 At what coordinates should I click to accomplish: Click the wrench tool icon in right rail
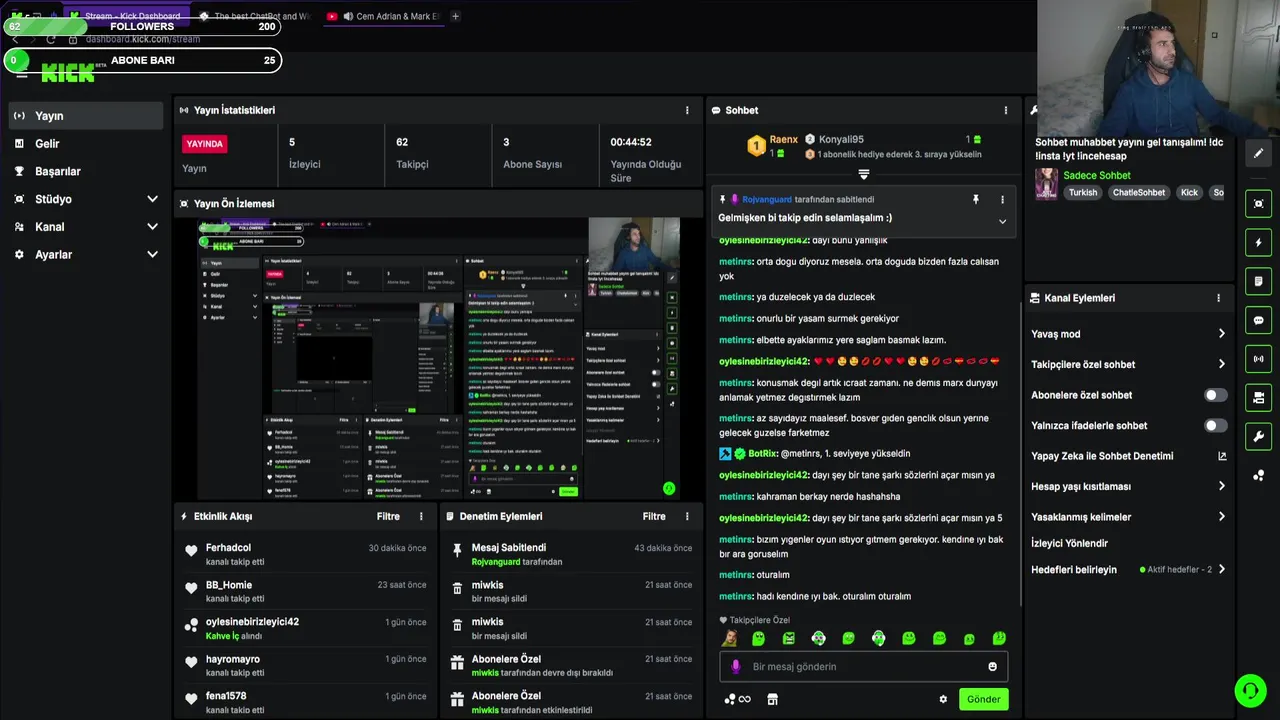point(1258,437)
